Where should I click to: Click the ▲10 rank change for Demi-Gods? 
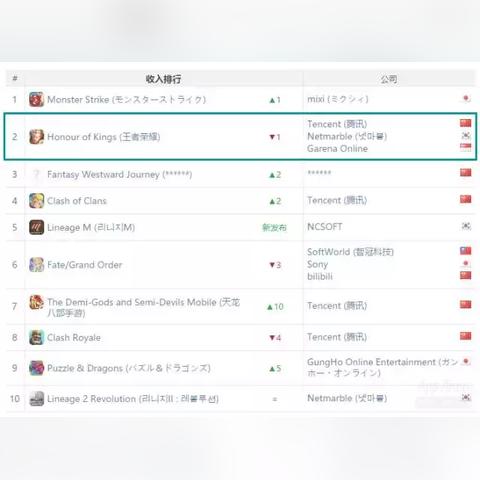[275, 307]
